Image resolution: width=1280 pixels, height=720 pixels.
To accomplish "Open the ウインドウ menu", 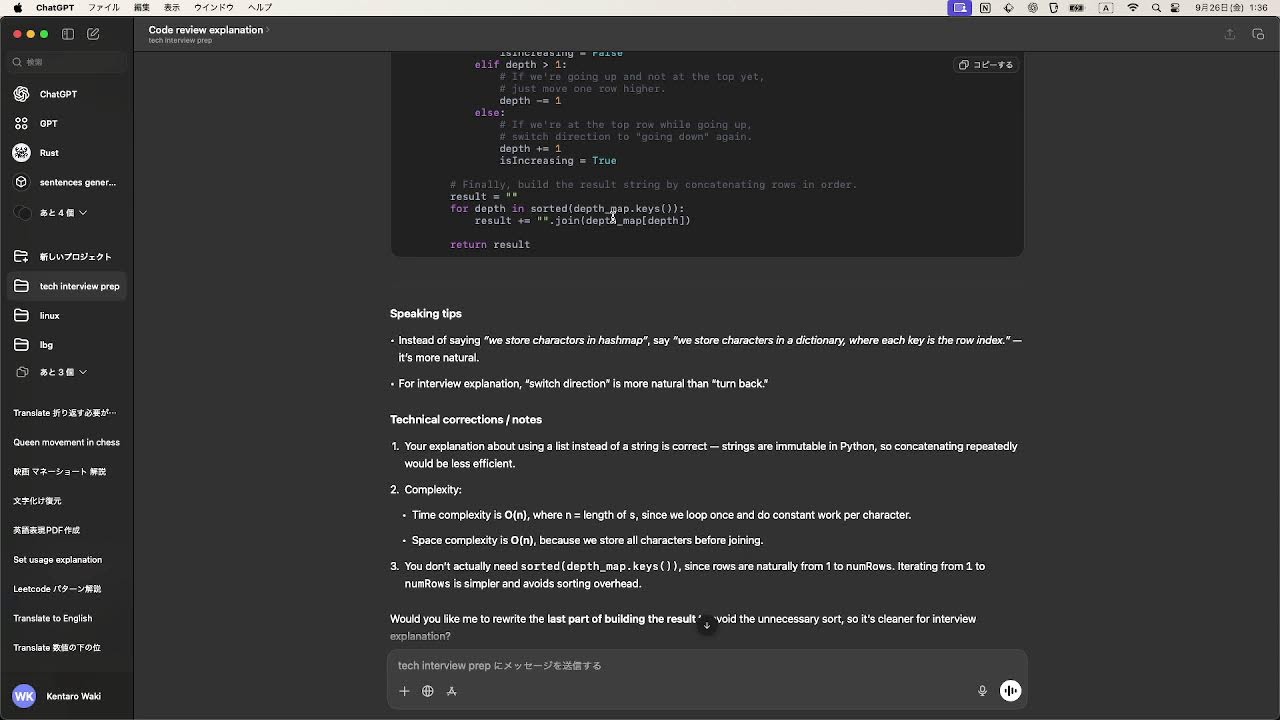I will click(214, 8).
